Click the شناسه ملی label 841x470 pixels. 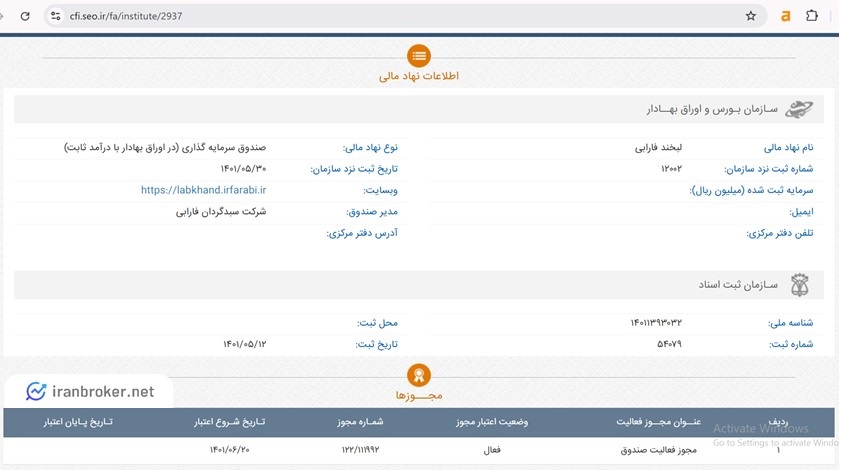click(x=791, y=323)
